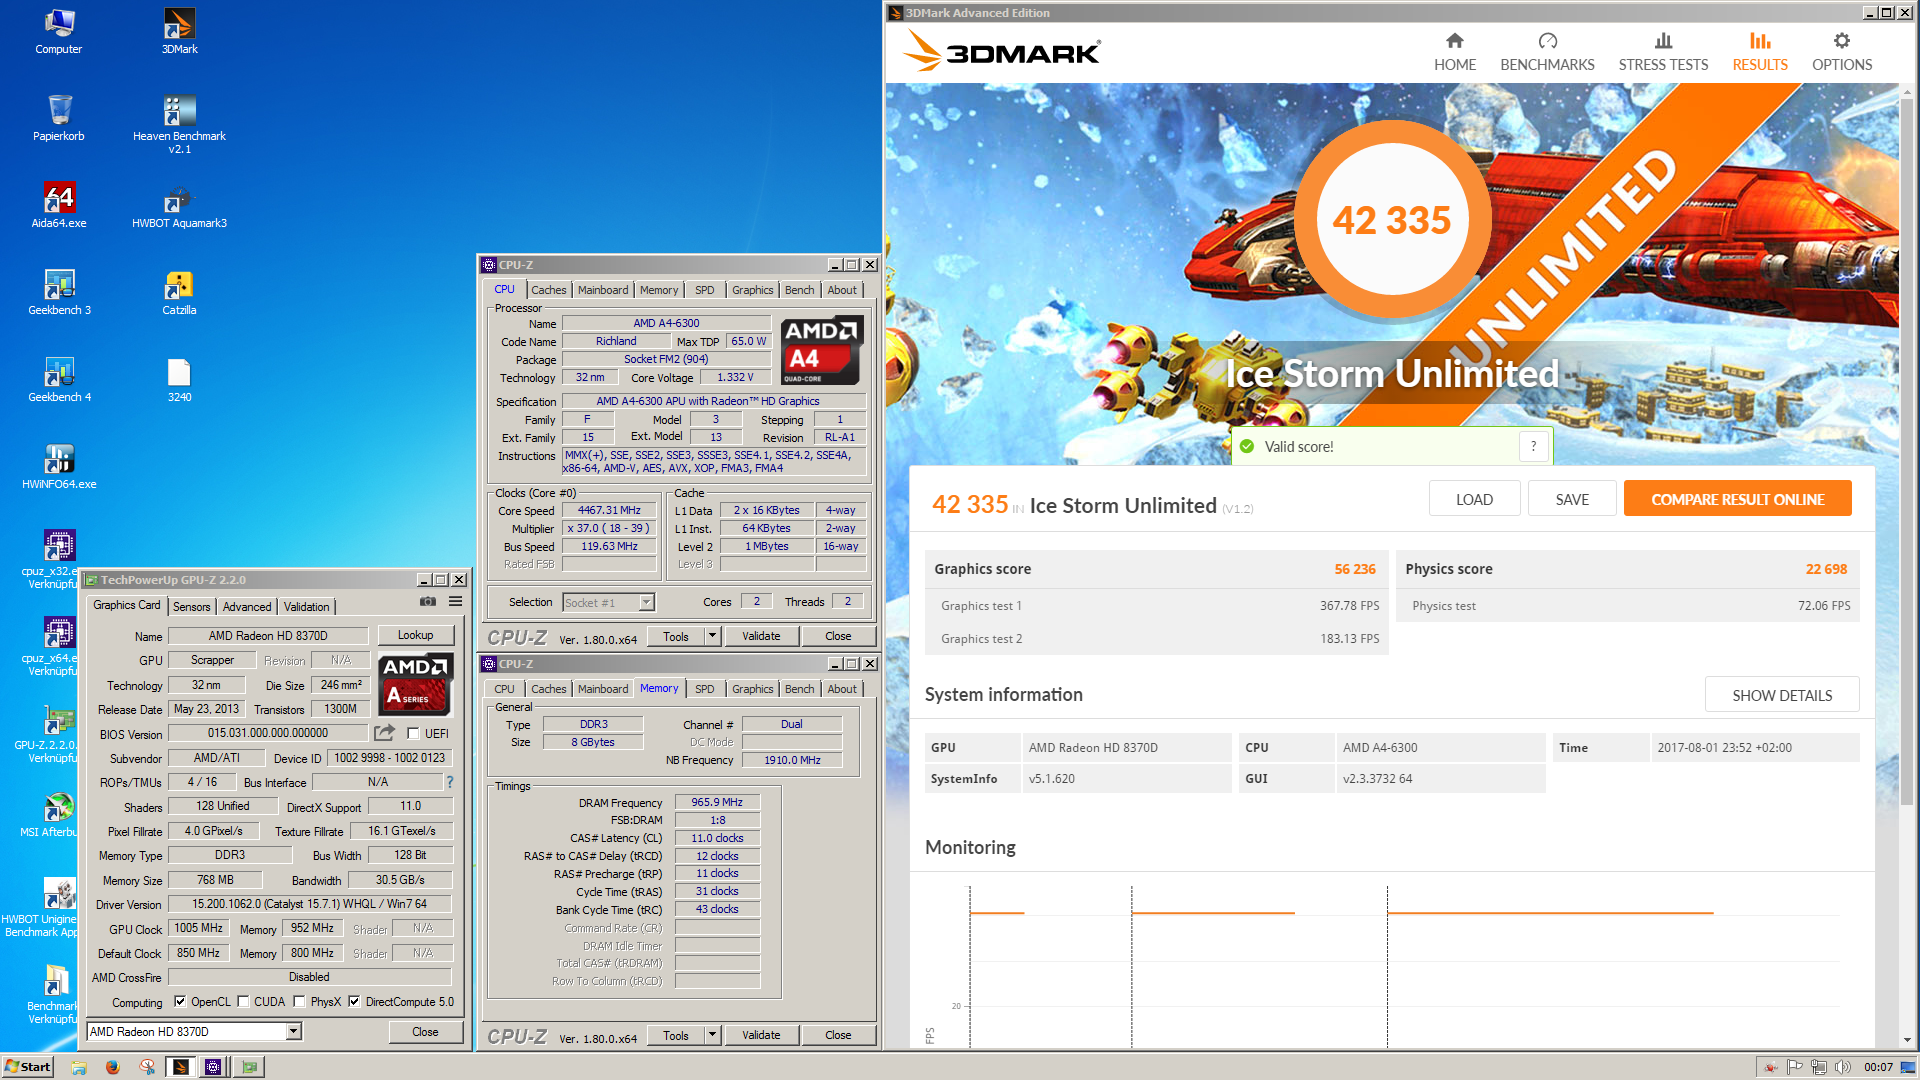
Task: Expand the GPU selection dropdown in GPU-Z
Action: [x=294, y=1031]
